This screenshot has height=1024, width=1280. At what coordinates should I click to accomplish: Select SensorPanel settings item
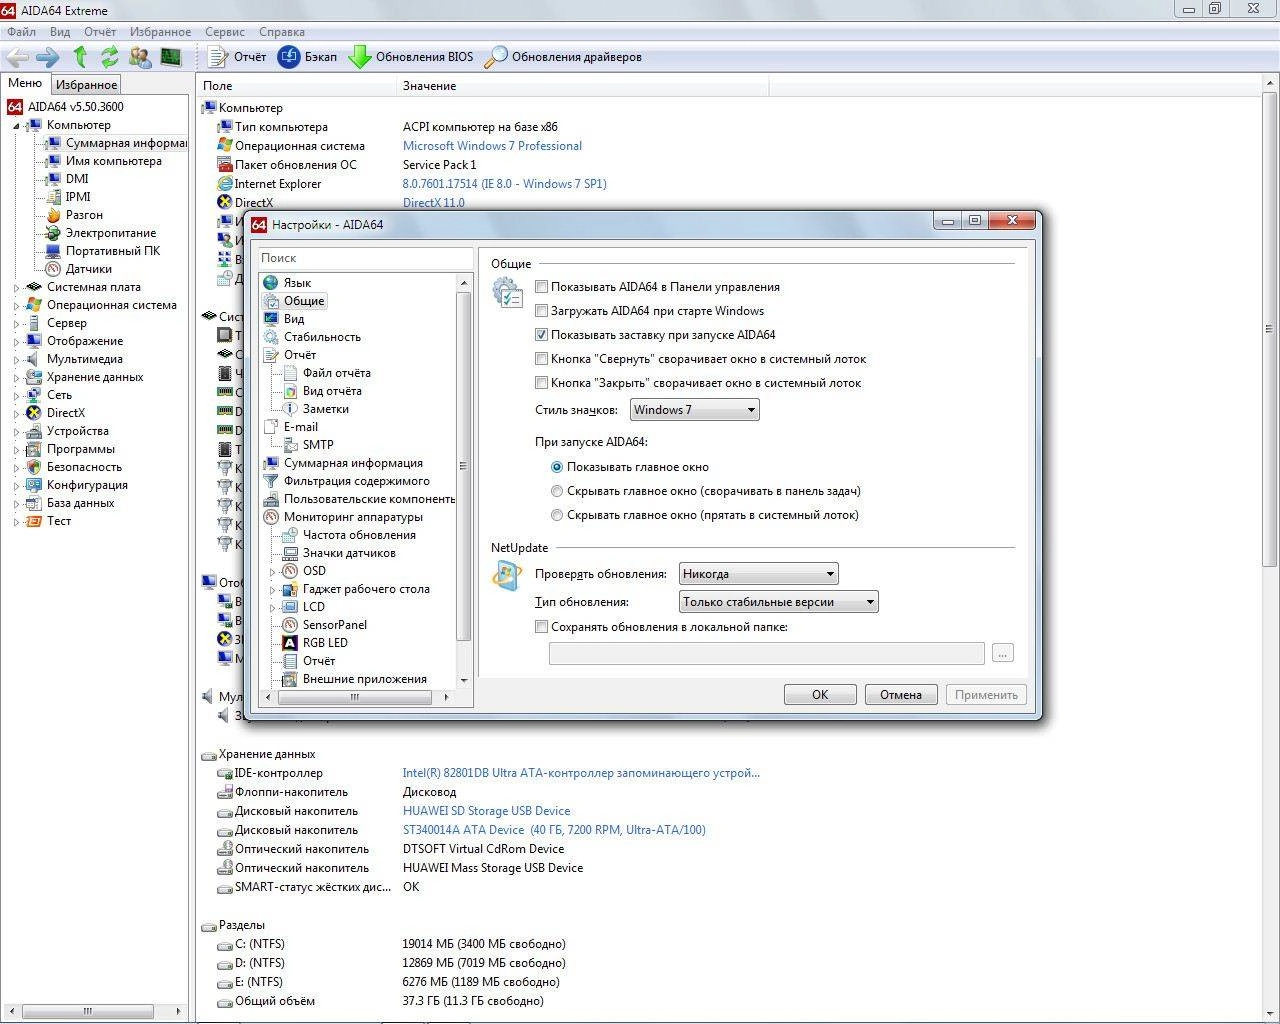[x=335, y=625]
